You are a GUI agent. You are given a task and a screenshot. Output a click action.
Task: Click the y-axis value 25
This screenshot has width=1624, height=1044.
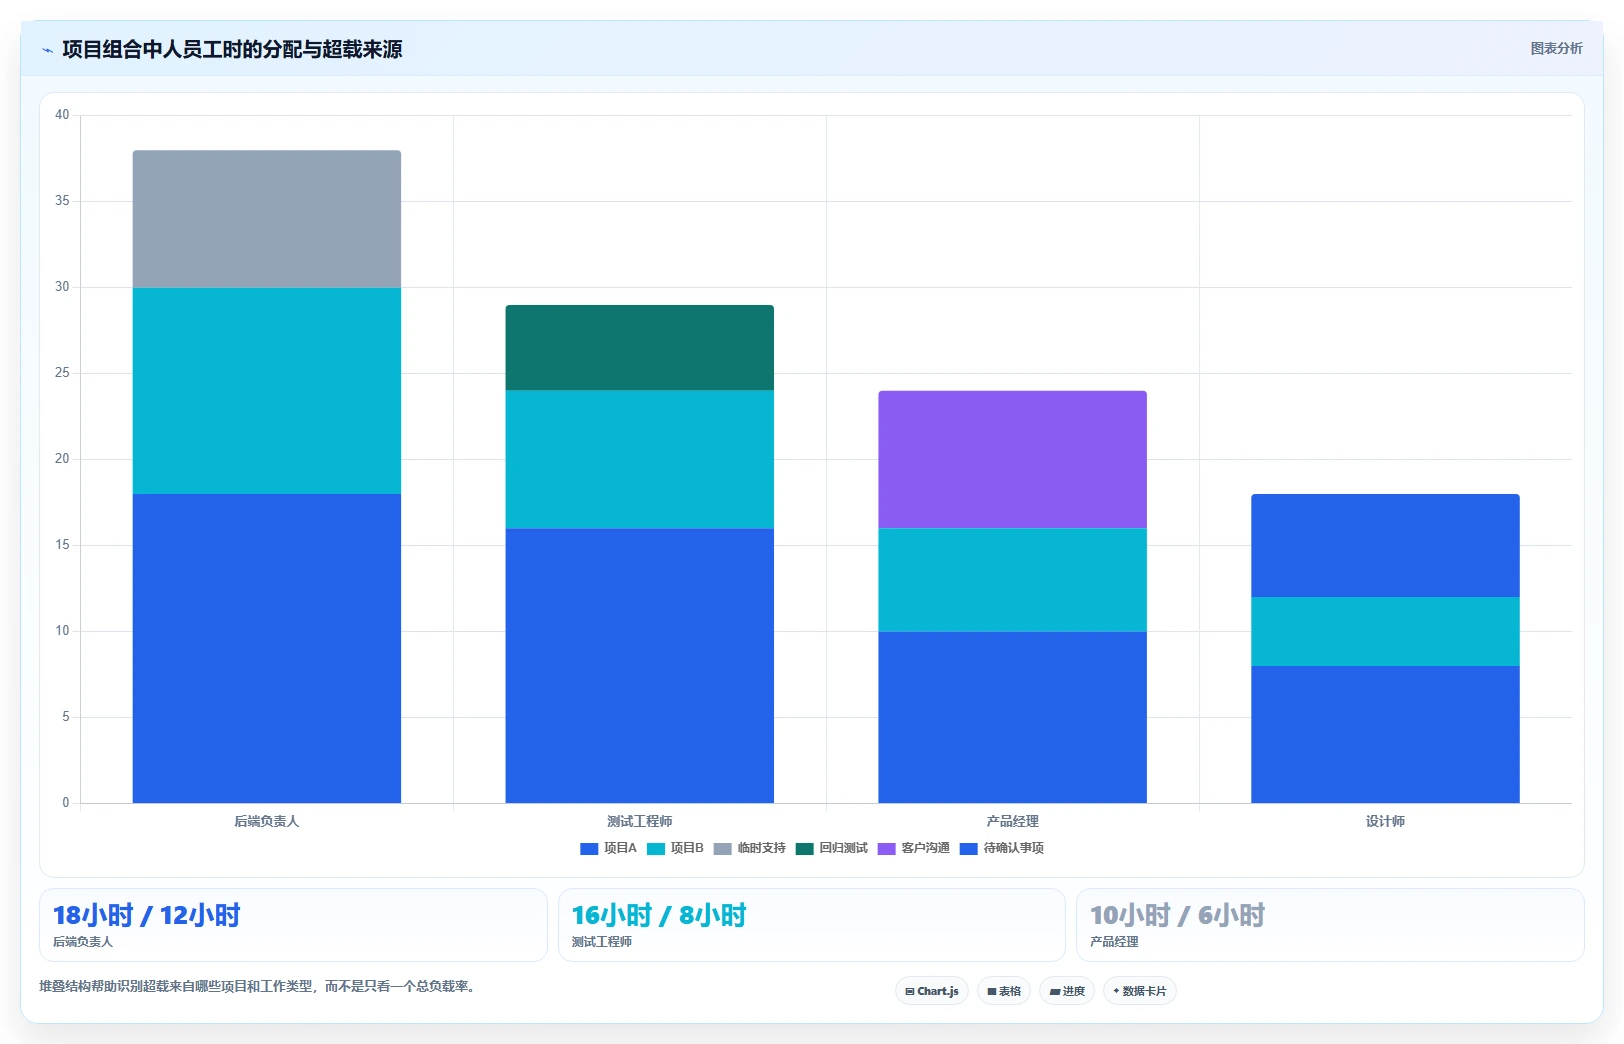[62, 373]
